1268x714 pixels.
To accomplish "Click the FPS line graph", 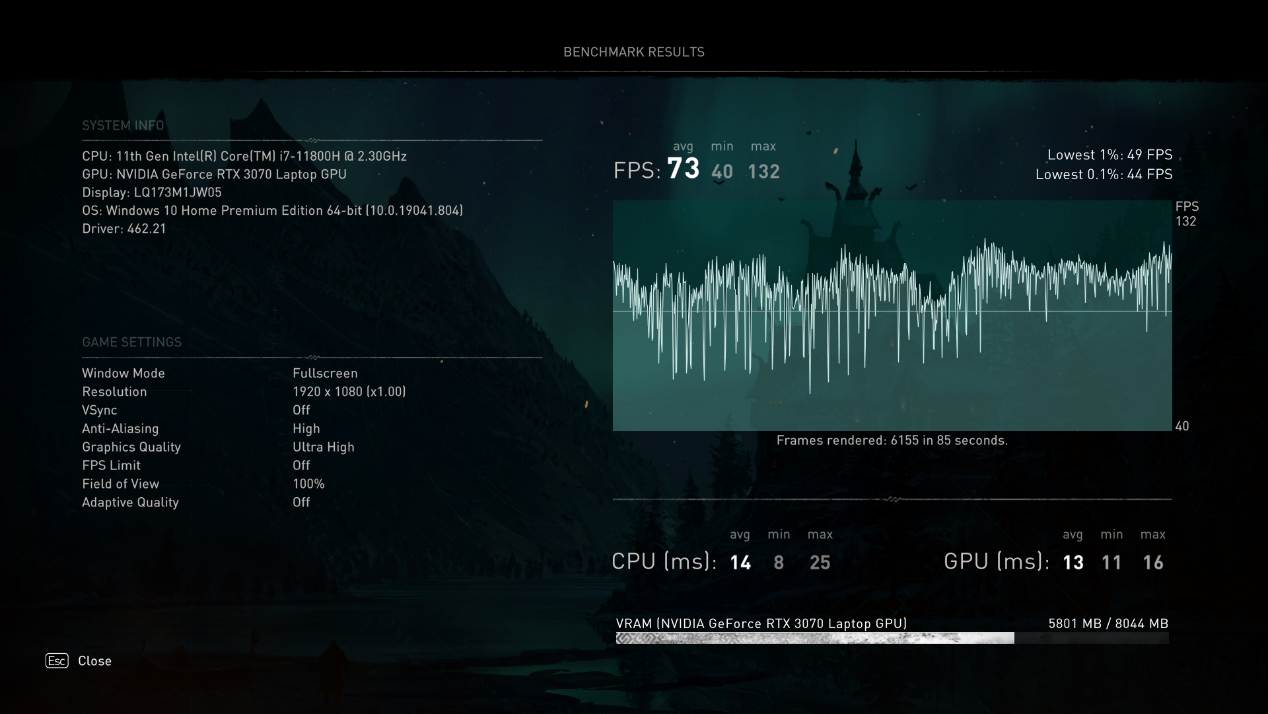I will click(892, 316).
